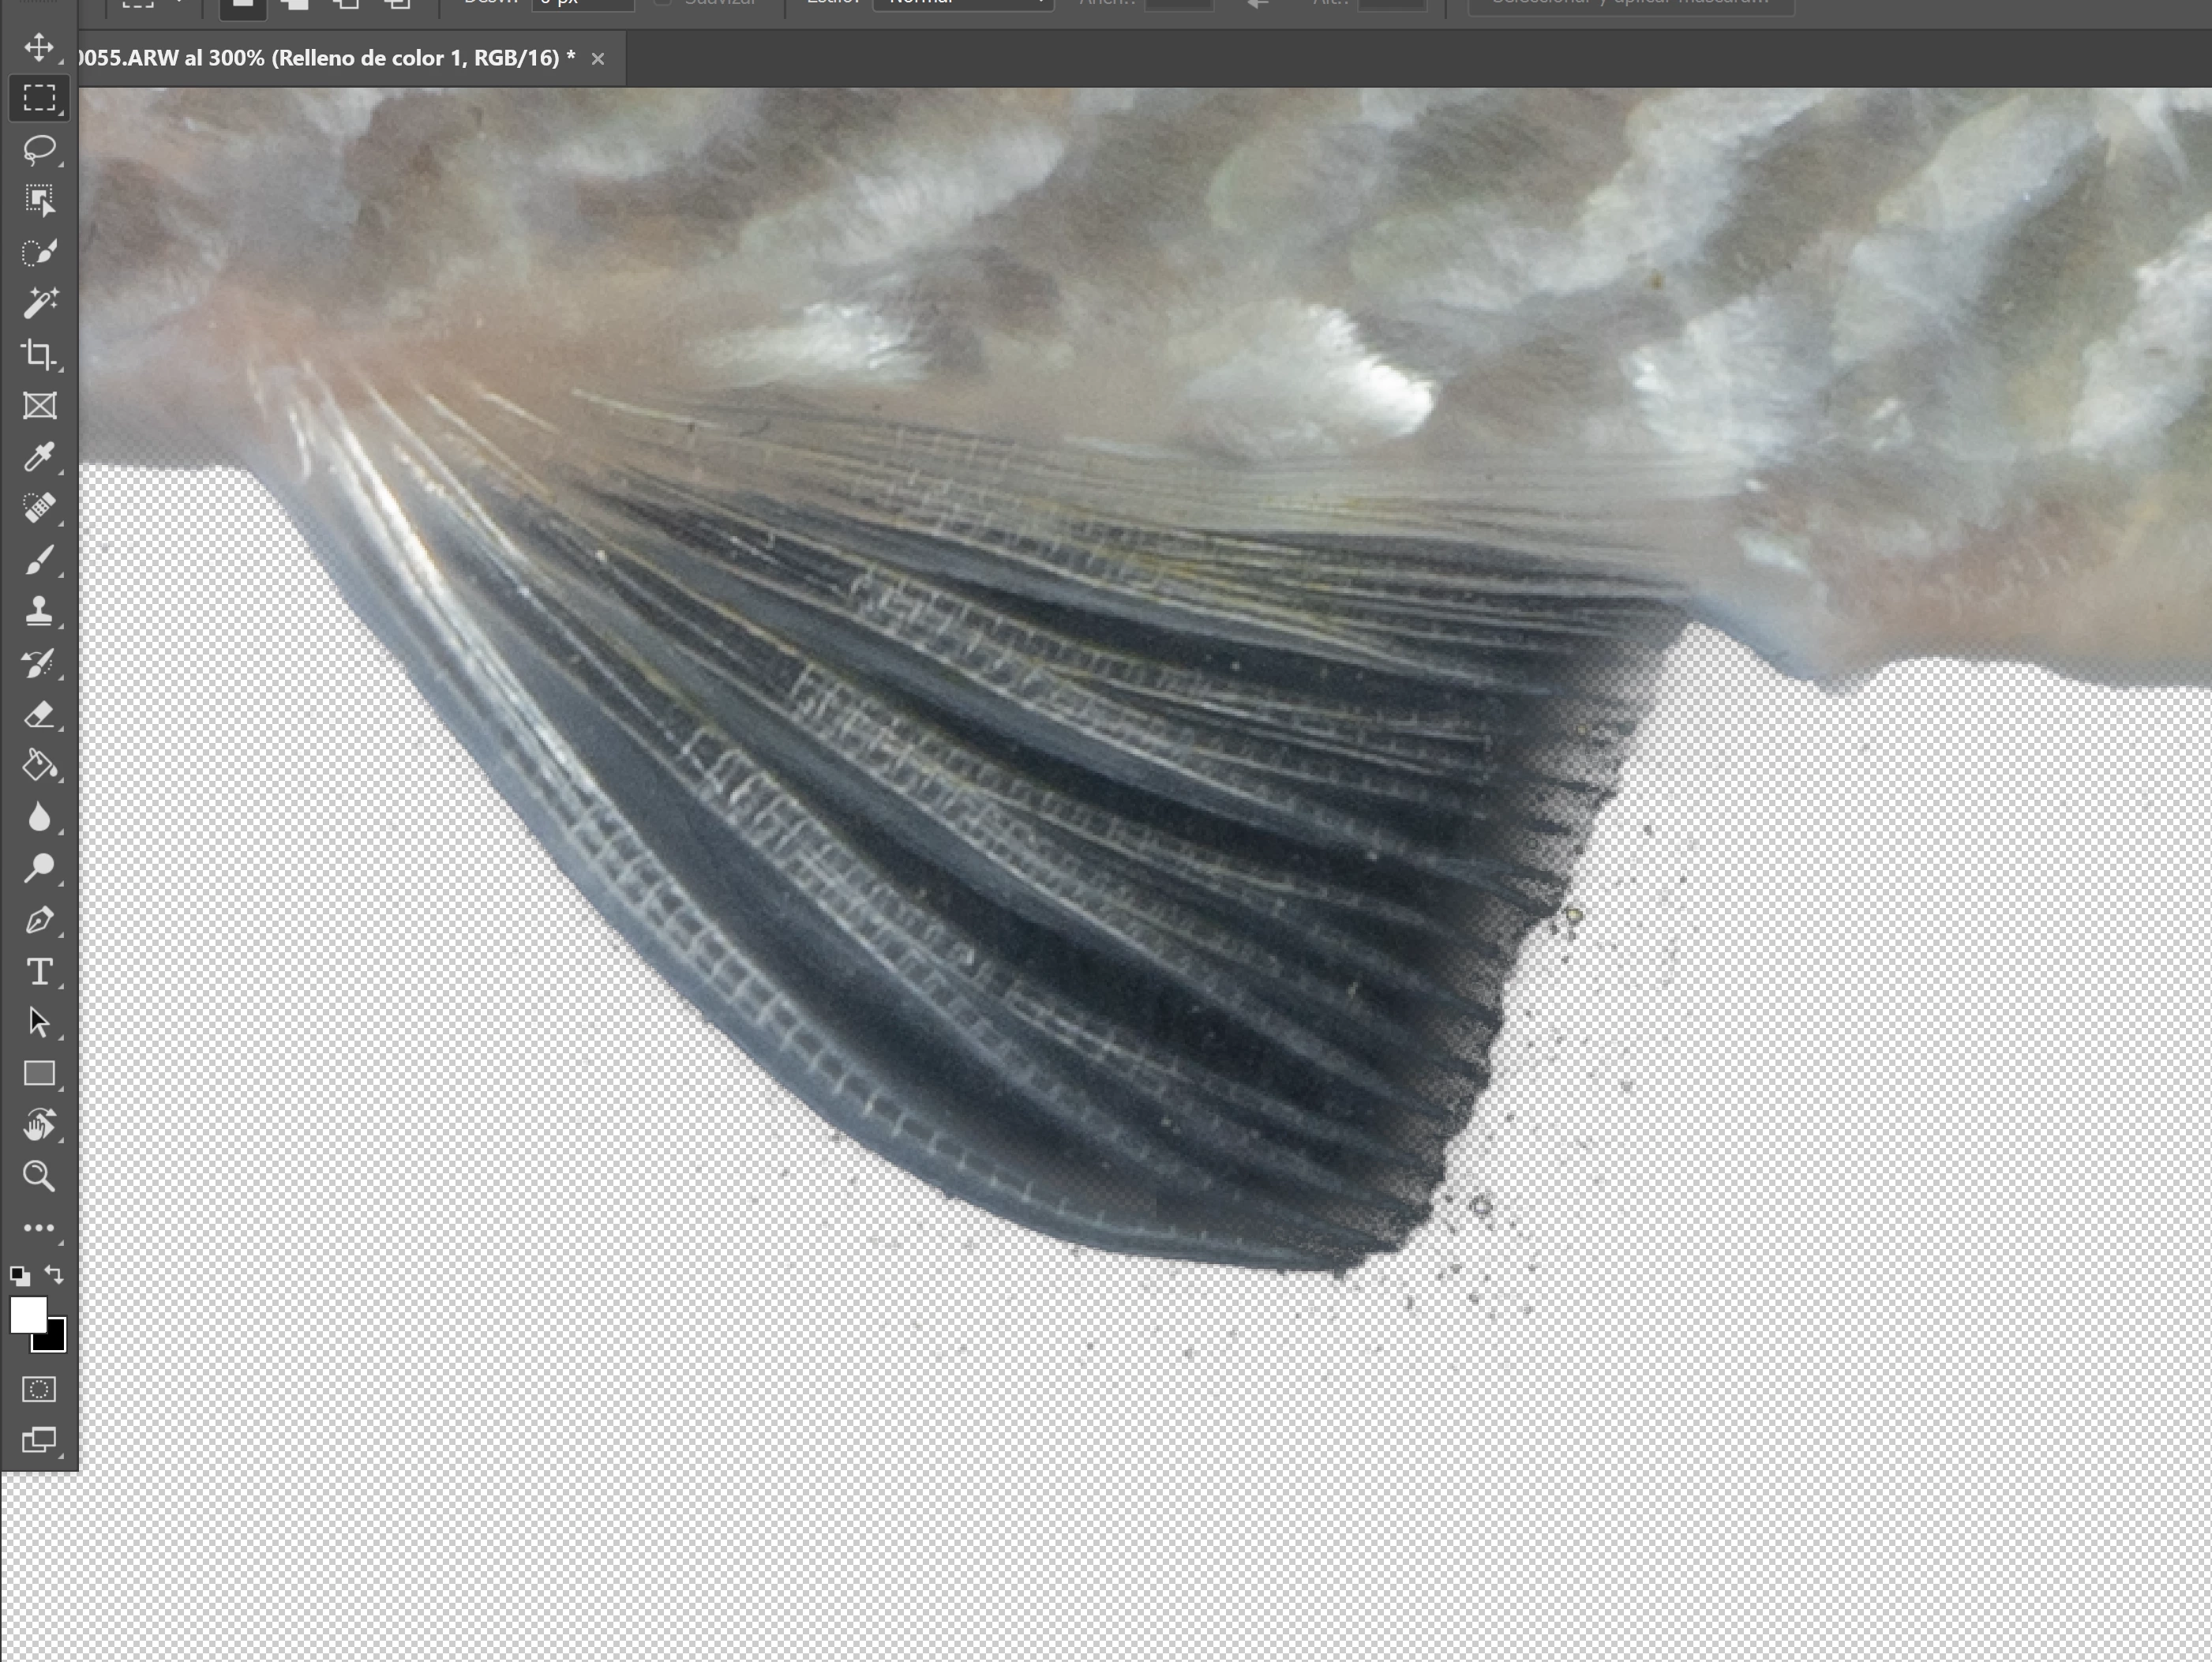Toggle Quick Mask mode
This screenshot has width=2212, height=1662.
pos(39,1389)
